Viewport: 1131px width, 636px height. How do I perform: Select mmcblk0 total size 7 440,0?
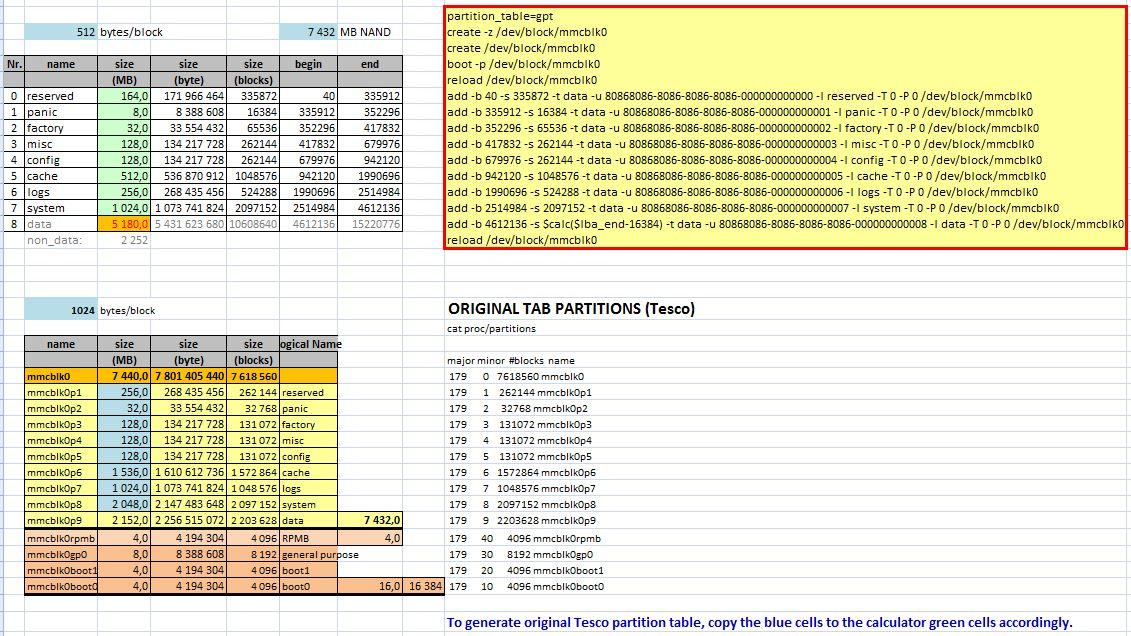124,376
